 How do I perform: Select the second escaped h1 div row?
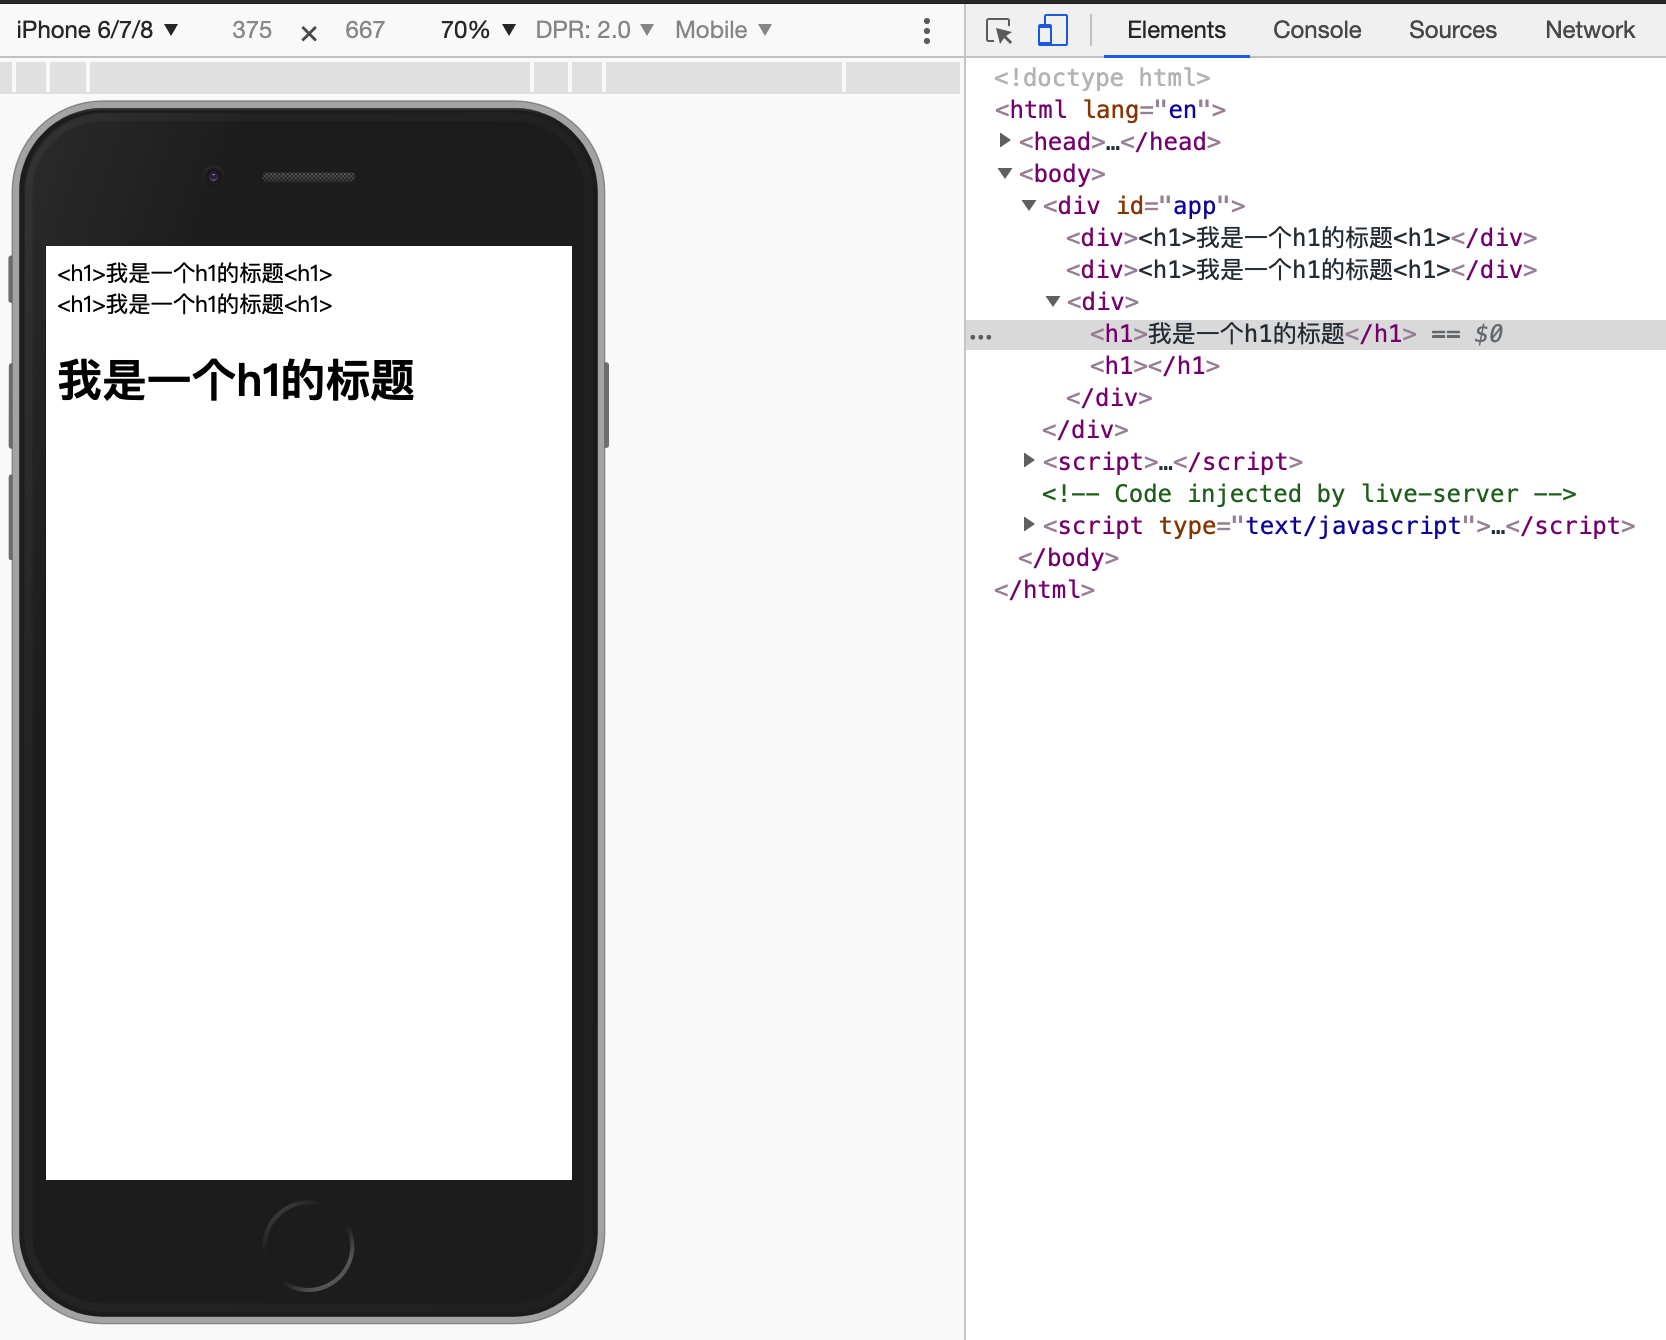tap(1301, 269)
